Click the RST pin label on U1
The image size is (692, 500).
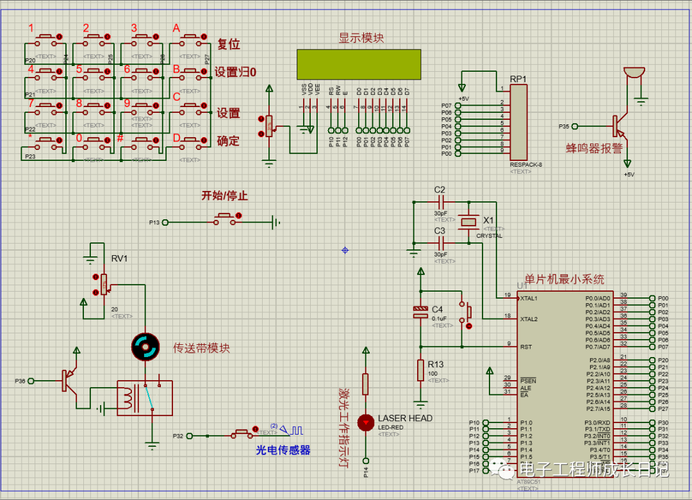[x=526, y=347]
